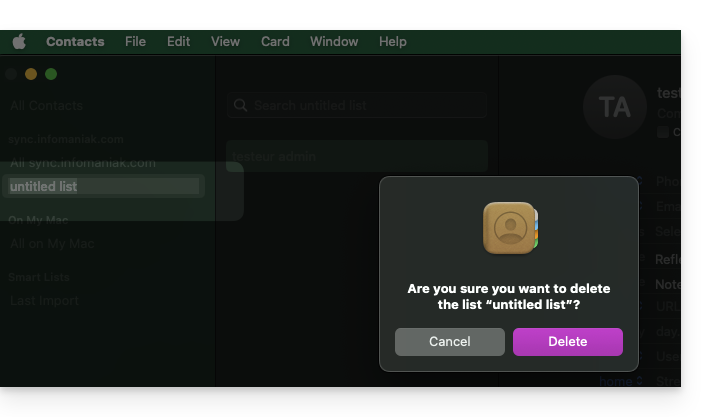
Task: Open the Card menu
Action: tap(275, 42)
